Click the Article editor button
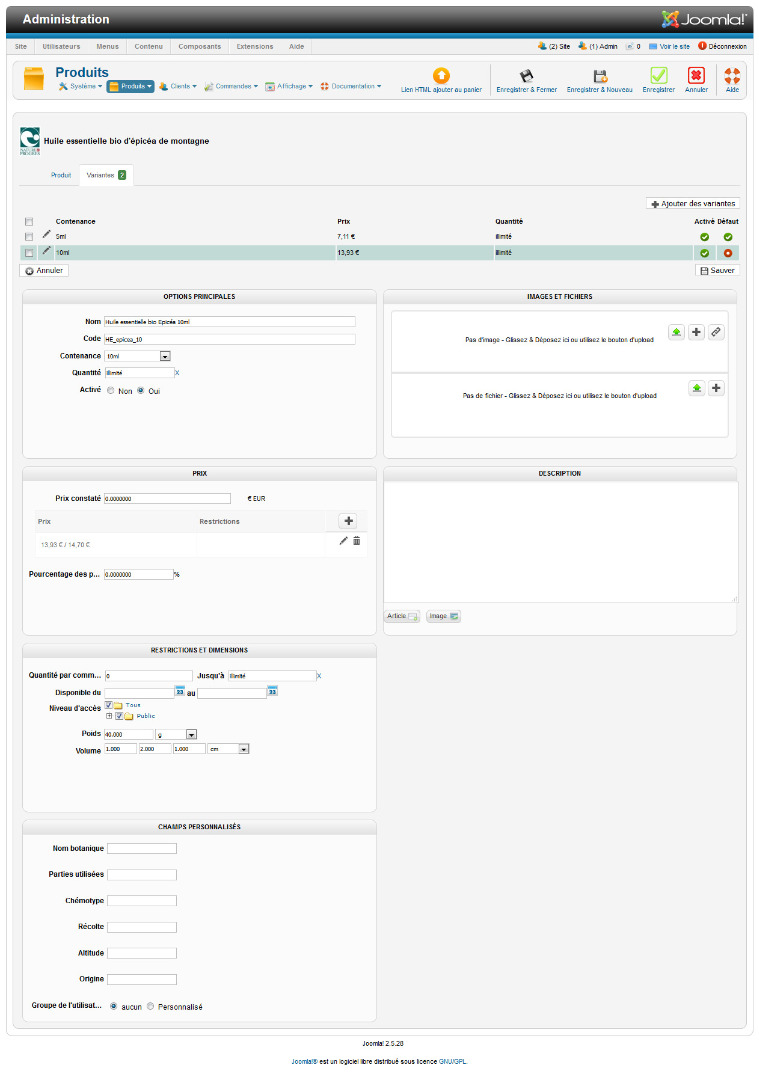The height and width of the screenshot is (1080, 759). pyautogui.click(x=402, y=616)
